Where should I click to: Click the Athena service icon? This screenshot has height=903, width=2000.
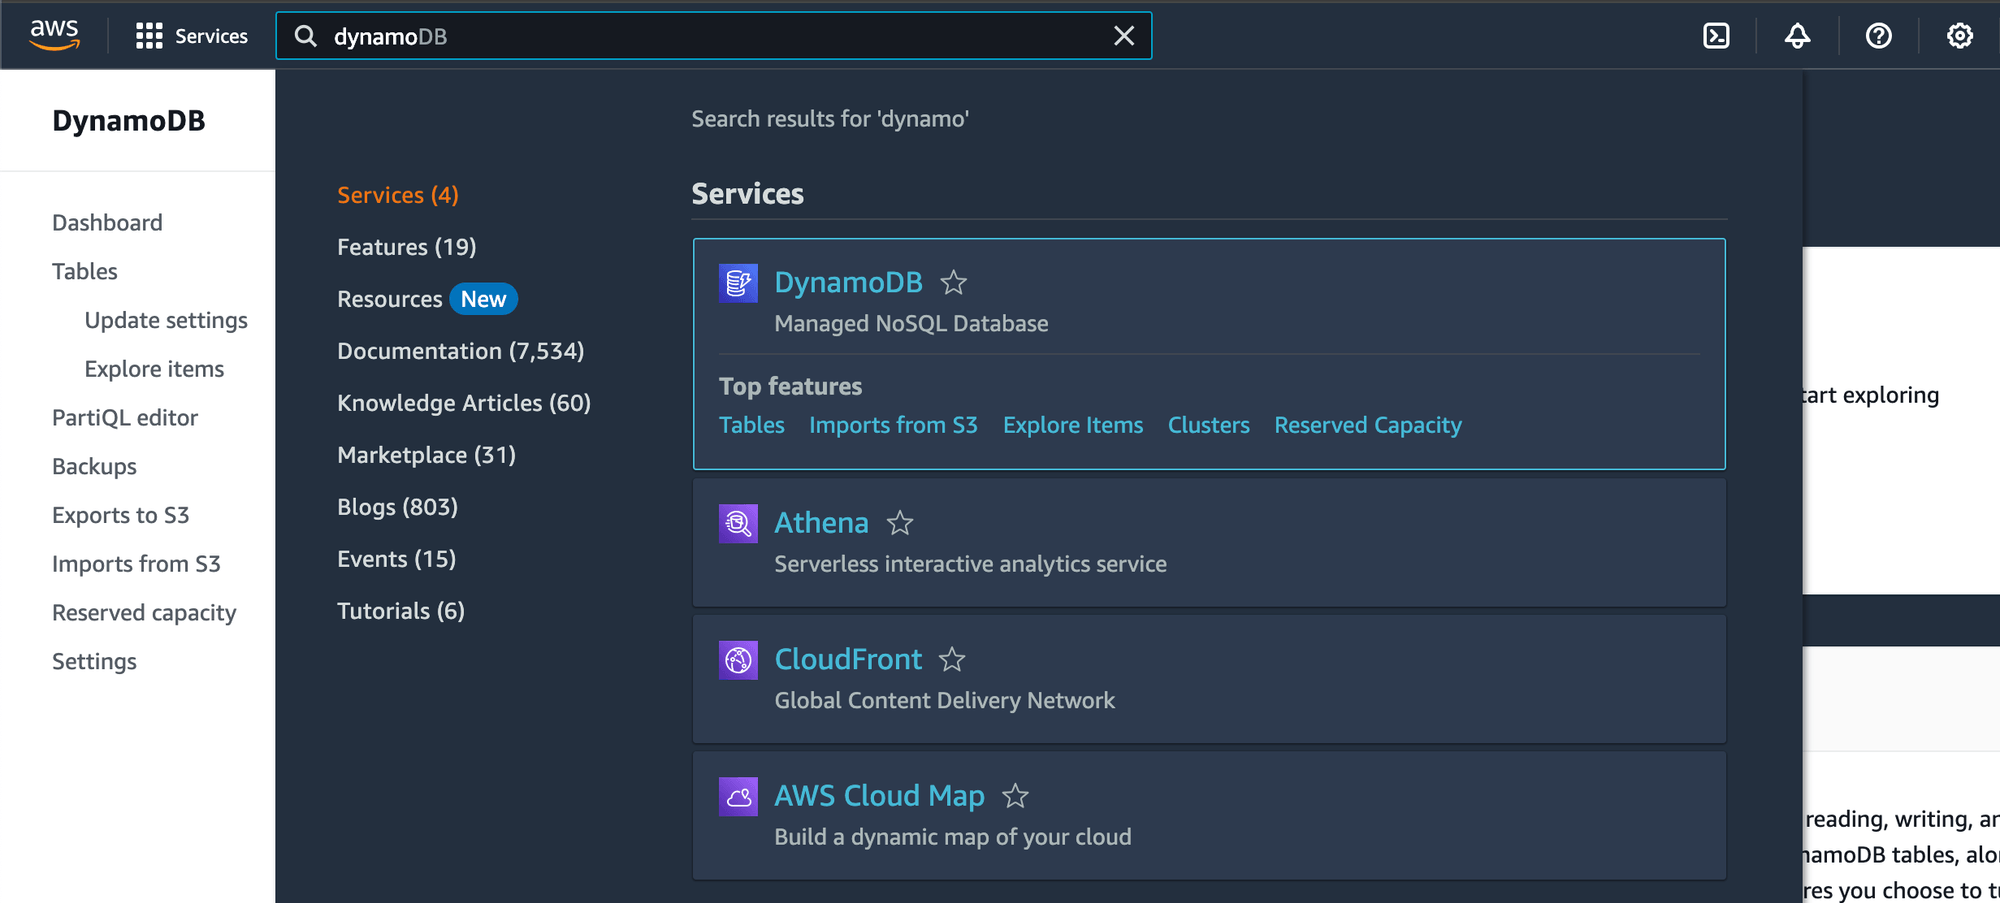(738, 523)
